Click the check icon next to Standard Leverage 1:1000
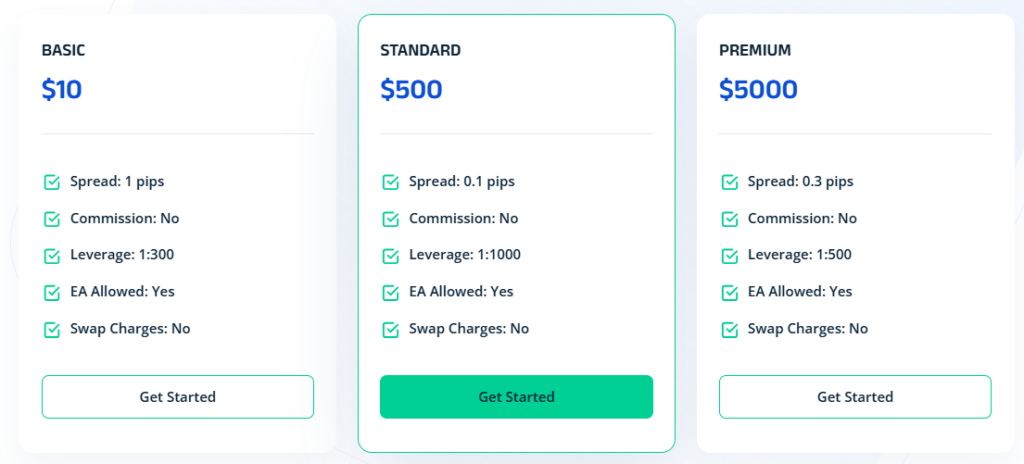Viewport: 1024px width, 464px height. point(391,255)
